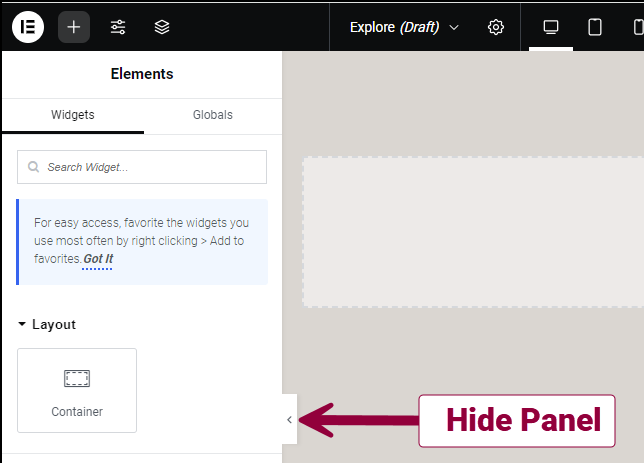Image resolution: width=644 pixels, height=463 pixels.
Task: Click the Explore (Draft) page title
Action: tap(394, 27)
